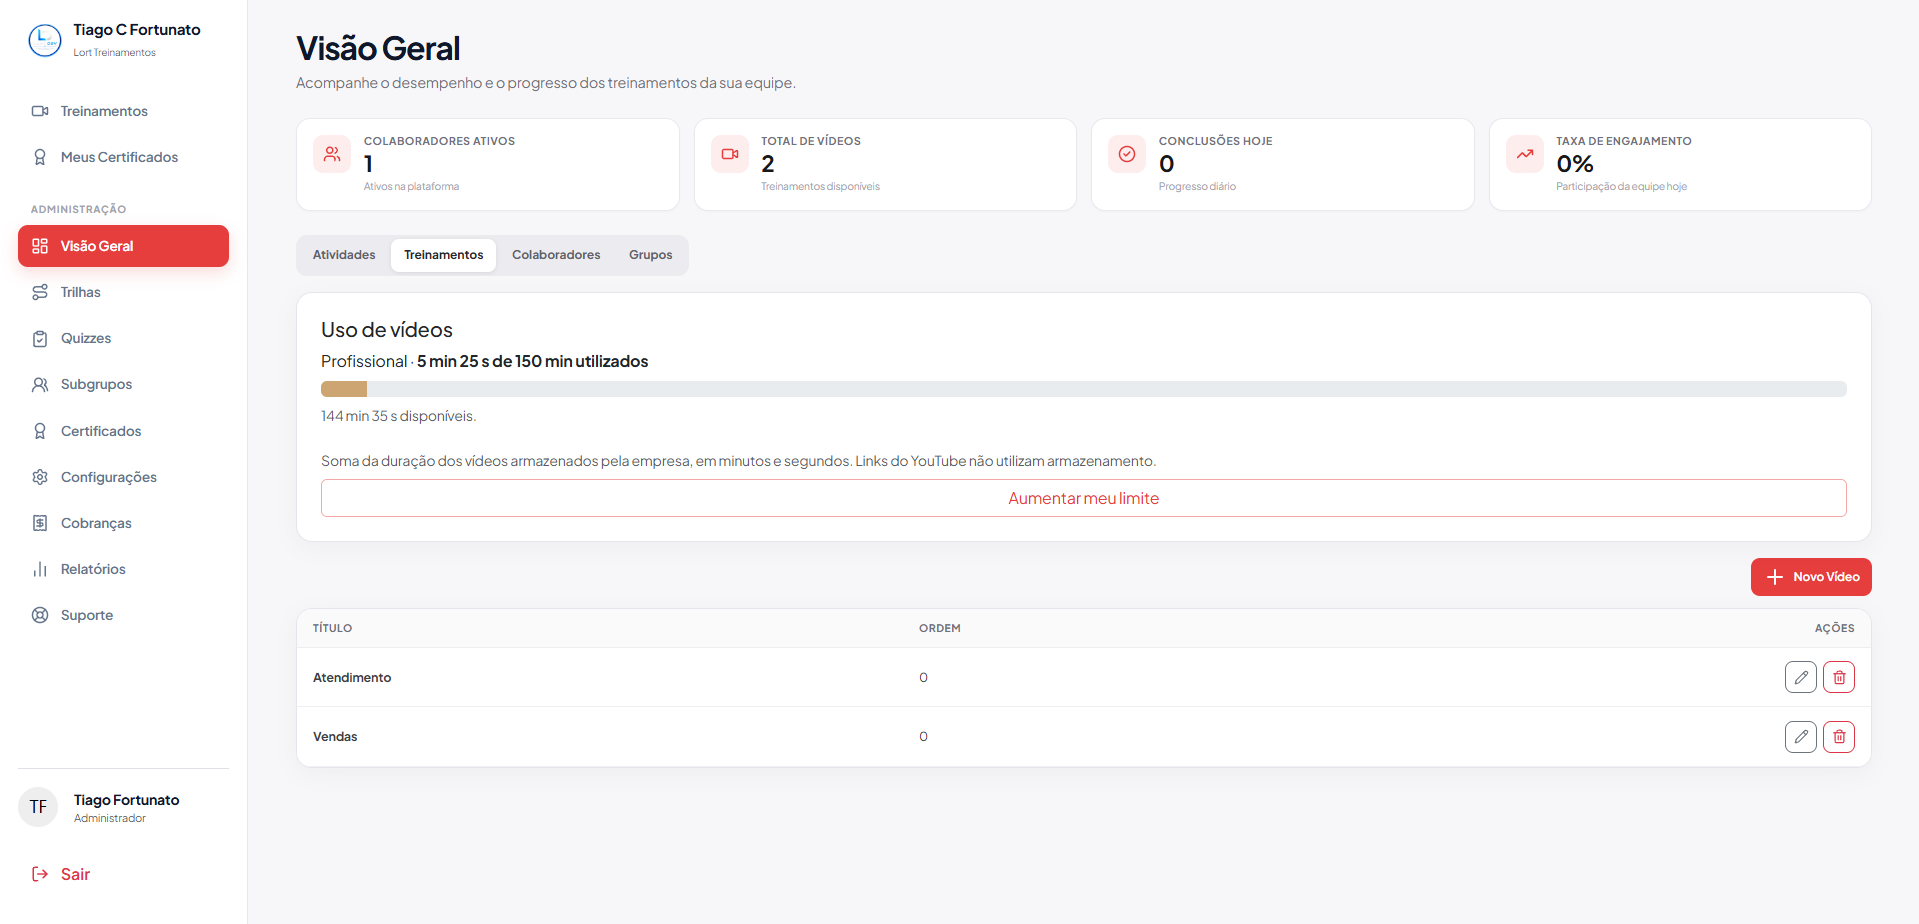This screenshot has width=1919, height=924.
Task: Select the Treinamentos tab
Action: pos(444,255)
